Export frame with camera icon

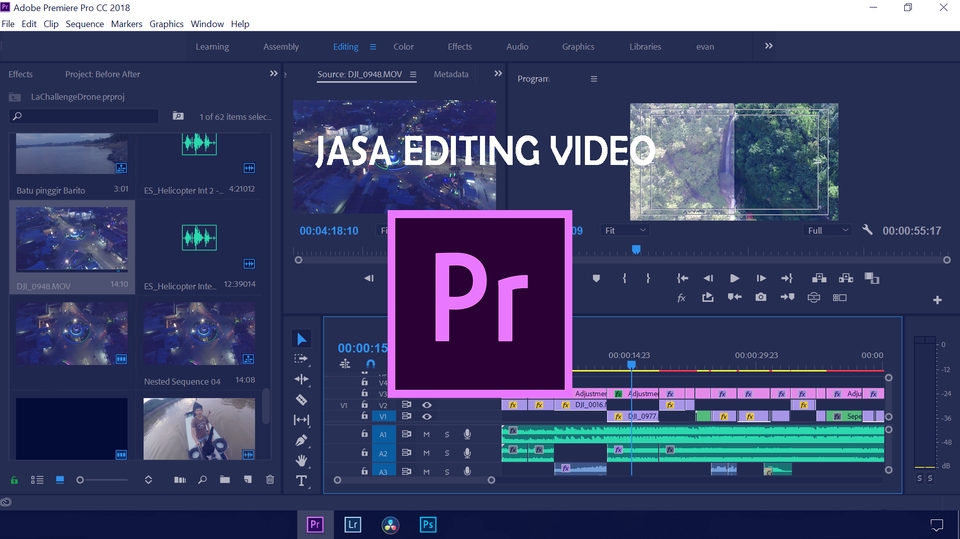(760, 297)
